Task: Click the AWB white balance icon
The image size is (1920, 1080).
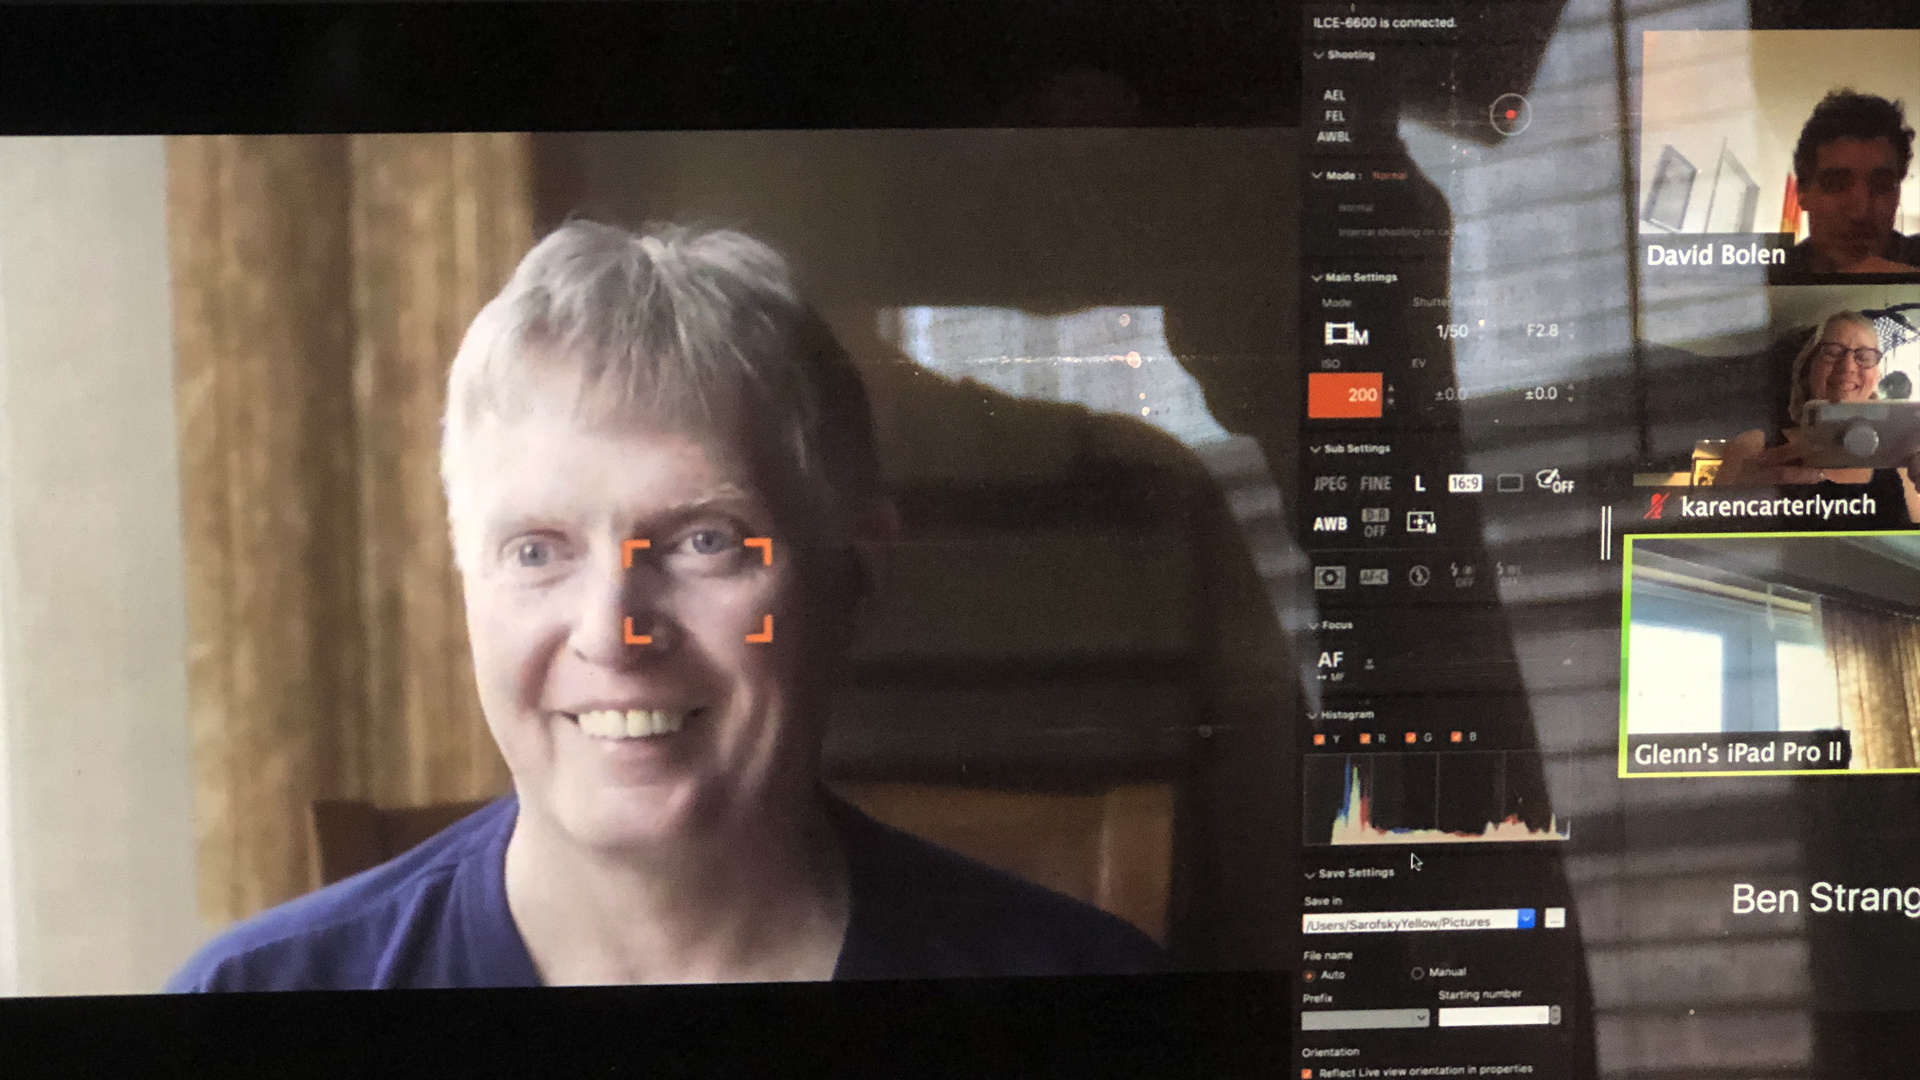Action: pos(1330,524)
